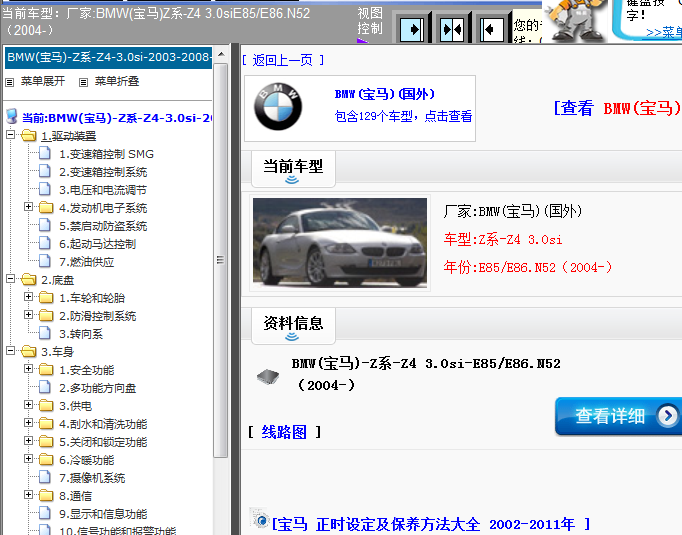
Task: Click the folder icon of 1.安全功能
Action: 46,370
